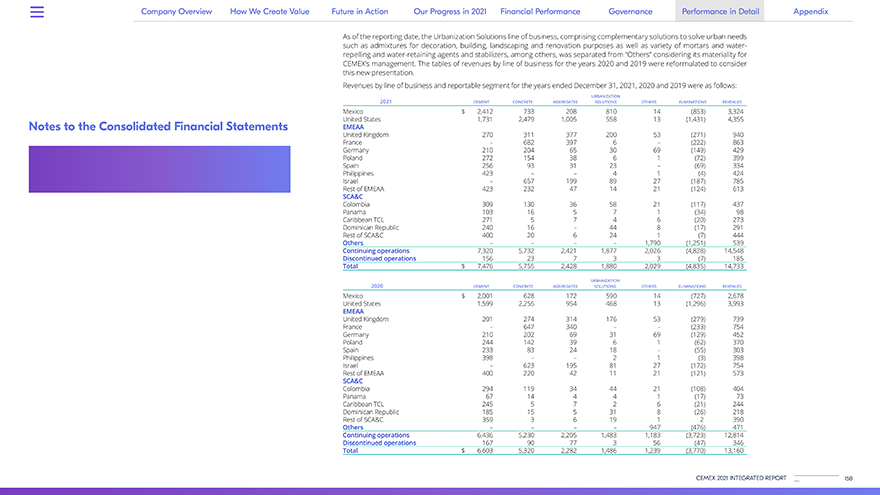Open the How We Create Value section

click(271, 12)
